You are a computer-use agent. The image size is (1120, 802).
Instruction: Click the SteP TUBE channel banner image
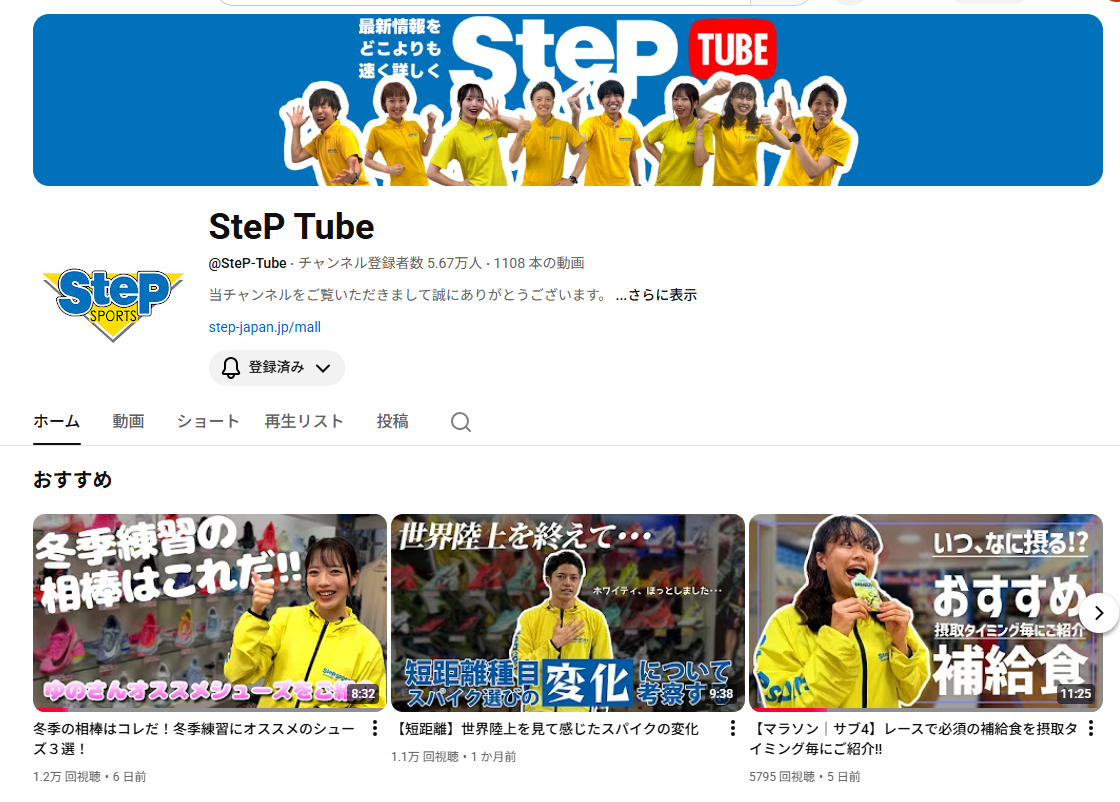click(x=568, y=100)
